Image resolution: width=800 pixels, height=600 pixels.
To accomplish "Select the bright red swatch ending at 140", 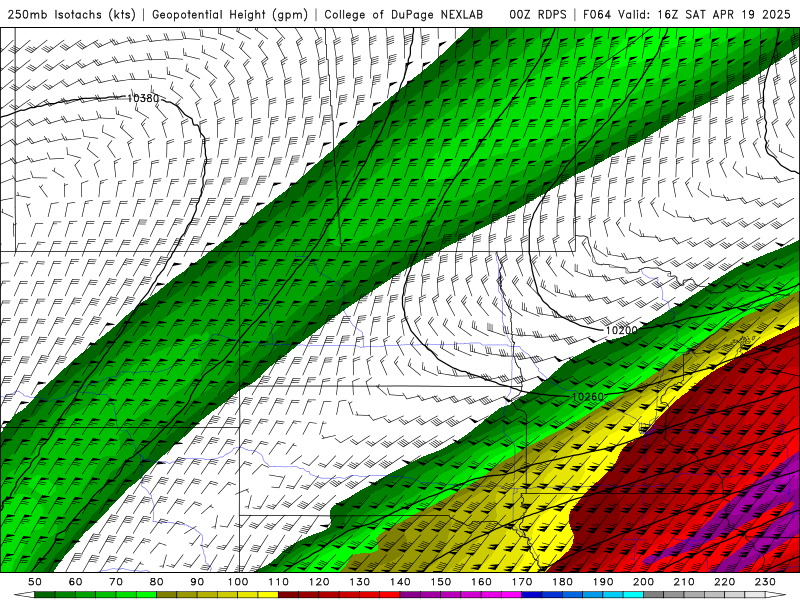I will point(390,594).
